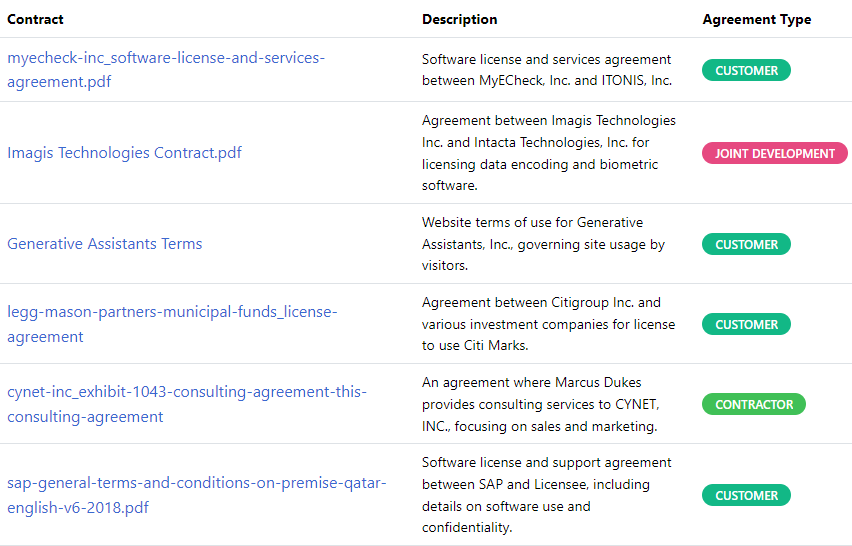This screenshot has height=546, width=852.
Task: Click the Joint Development badge
Action: click(x=775, y=153)
